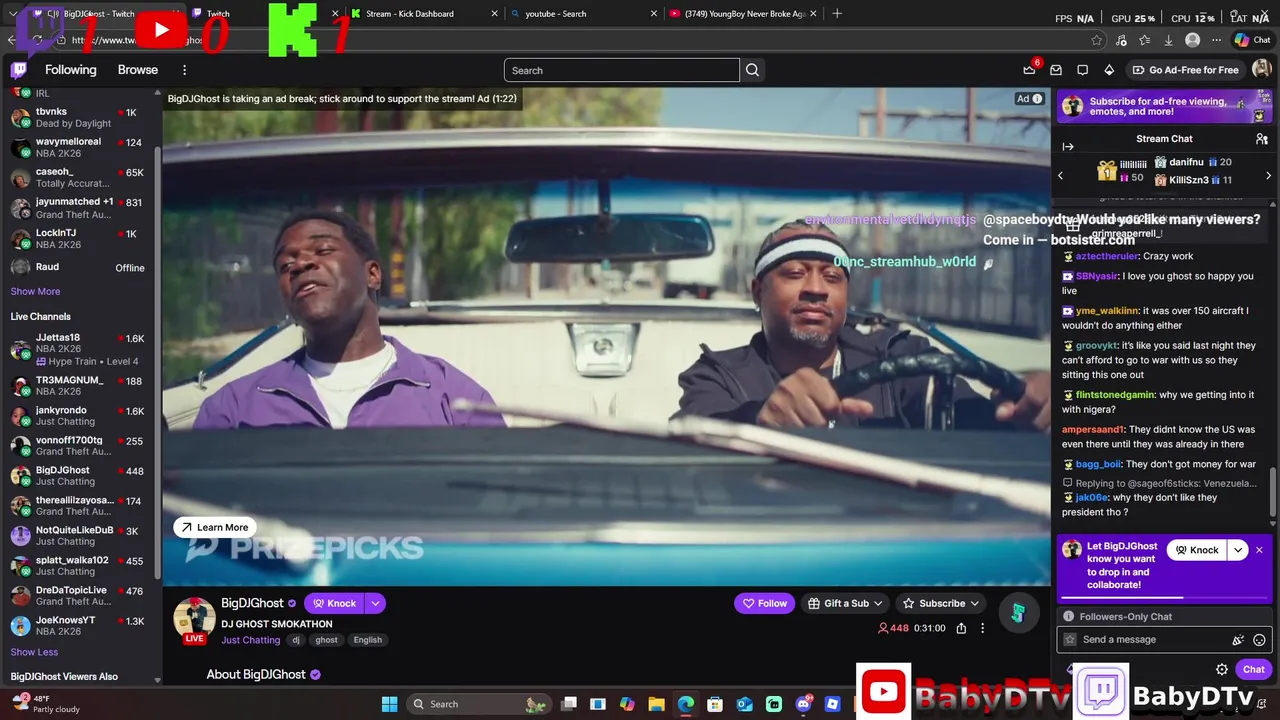The width and height of the screenshot is (1280, 720).
Task: Open DreDaTopicLive channel in sidebar
Action: (78, 596)
